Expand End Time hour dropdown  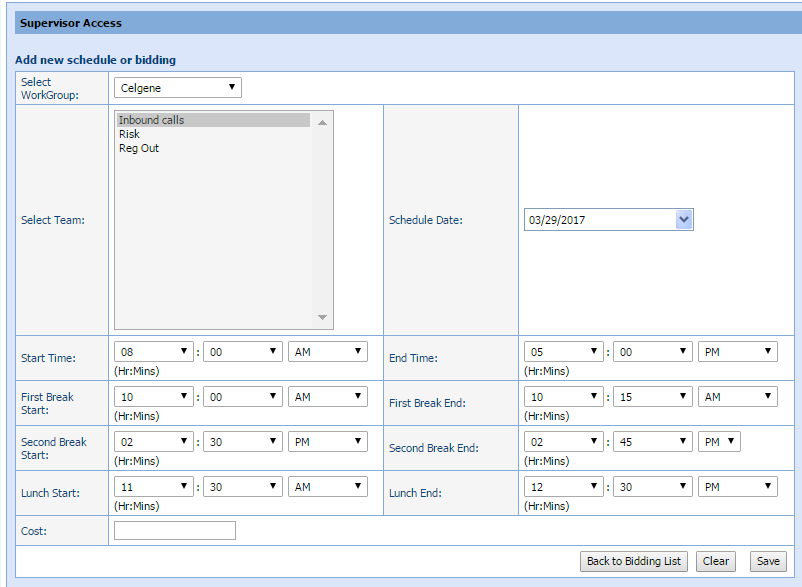tap(564, 352)
